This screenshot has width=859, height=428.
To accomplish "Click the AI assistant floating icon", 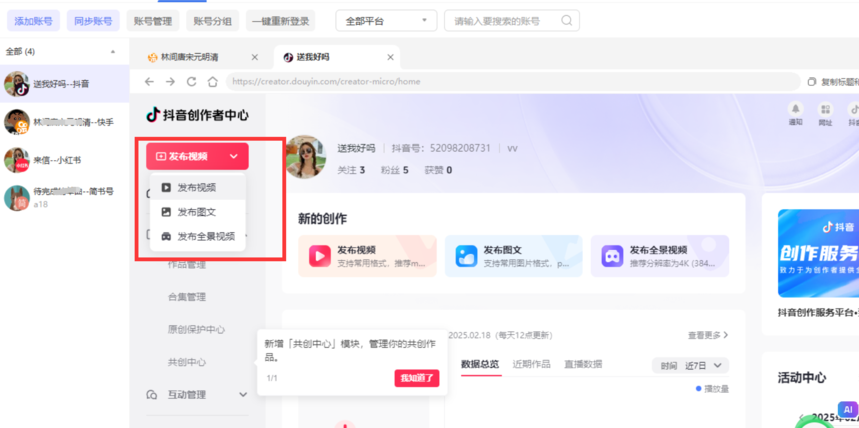I will [x=848, y=409].
